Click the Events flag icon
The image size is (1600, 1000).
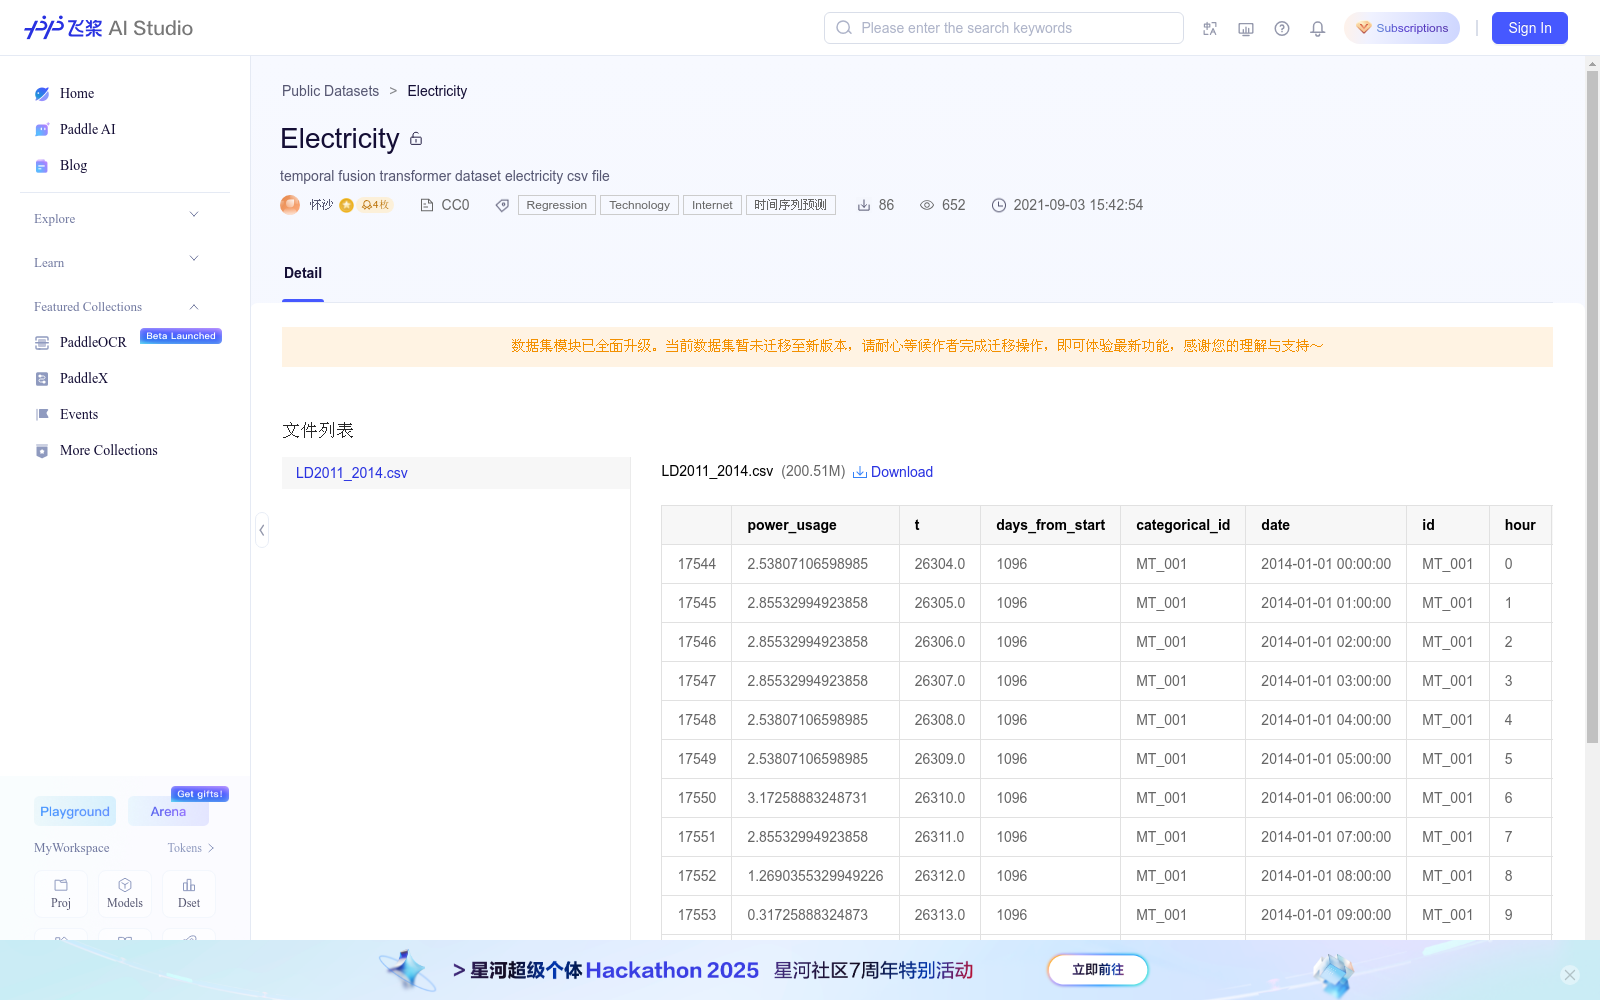[42, 414]
